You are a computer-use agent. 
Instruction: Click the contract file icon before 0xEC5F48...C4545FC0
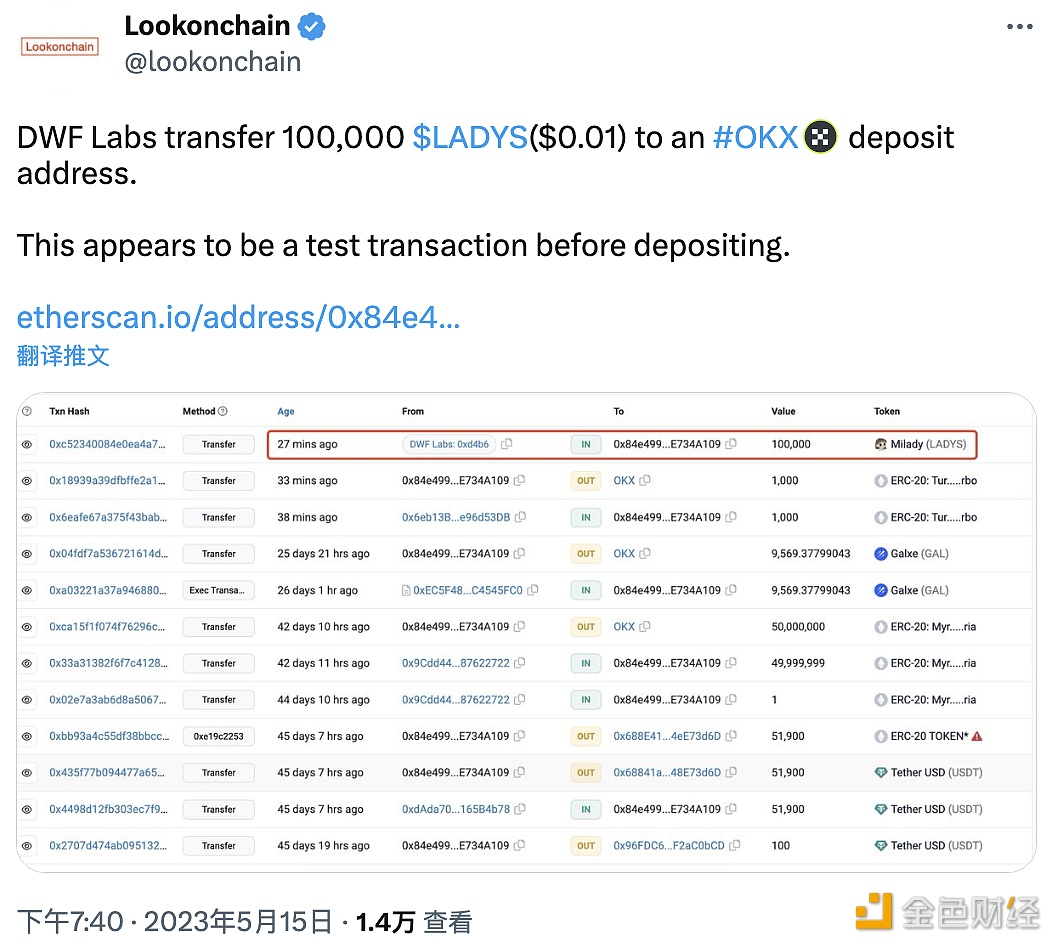407,590
